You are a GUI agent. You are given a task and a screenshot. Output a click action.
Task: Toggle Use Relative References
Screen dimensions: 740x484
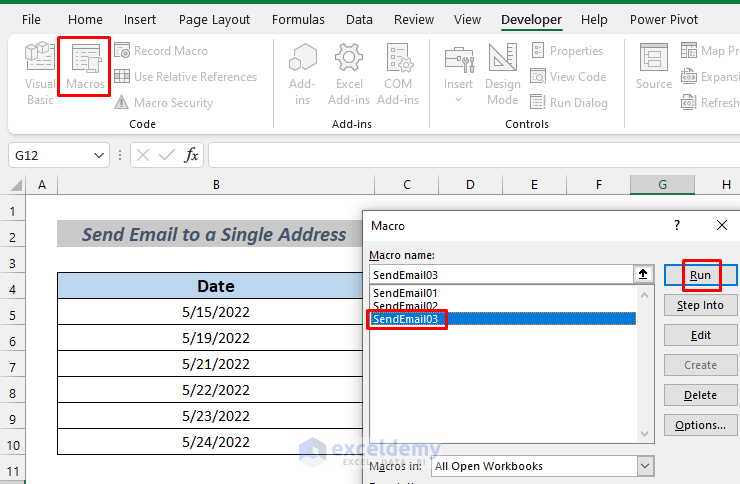[x=185, y=76]
